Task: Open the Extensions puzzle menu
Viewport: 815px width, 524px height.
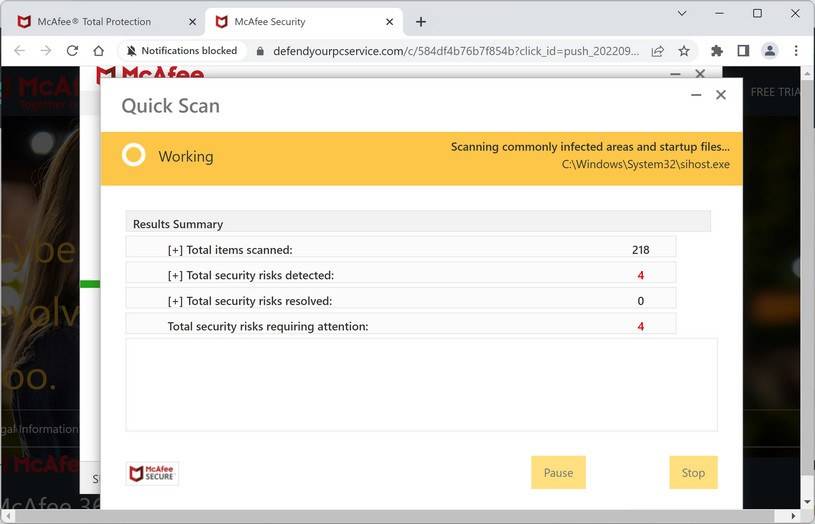Action: coord(717,51)
